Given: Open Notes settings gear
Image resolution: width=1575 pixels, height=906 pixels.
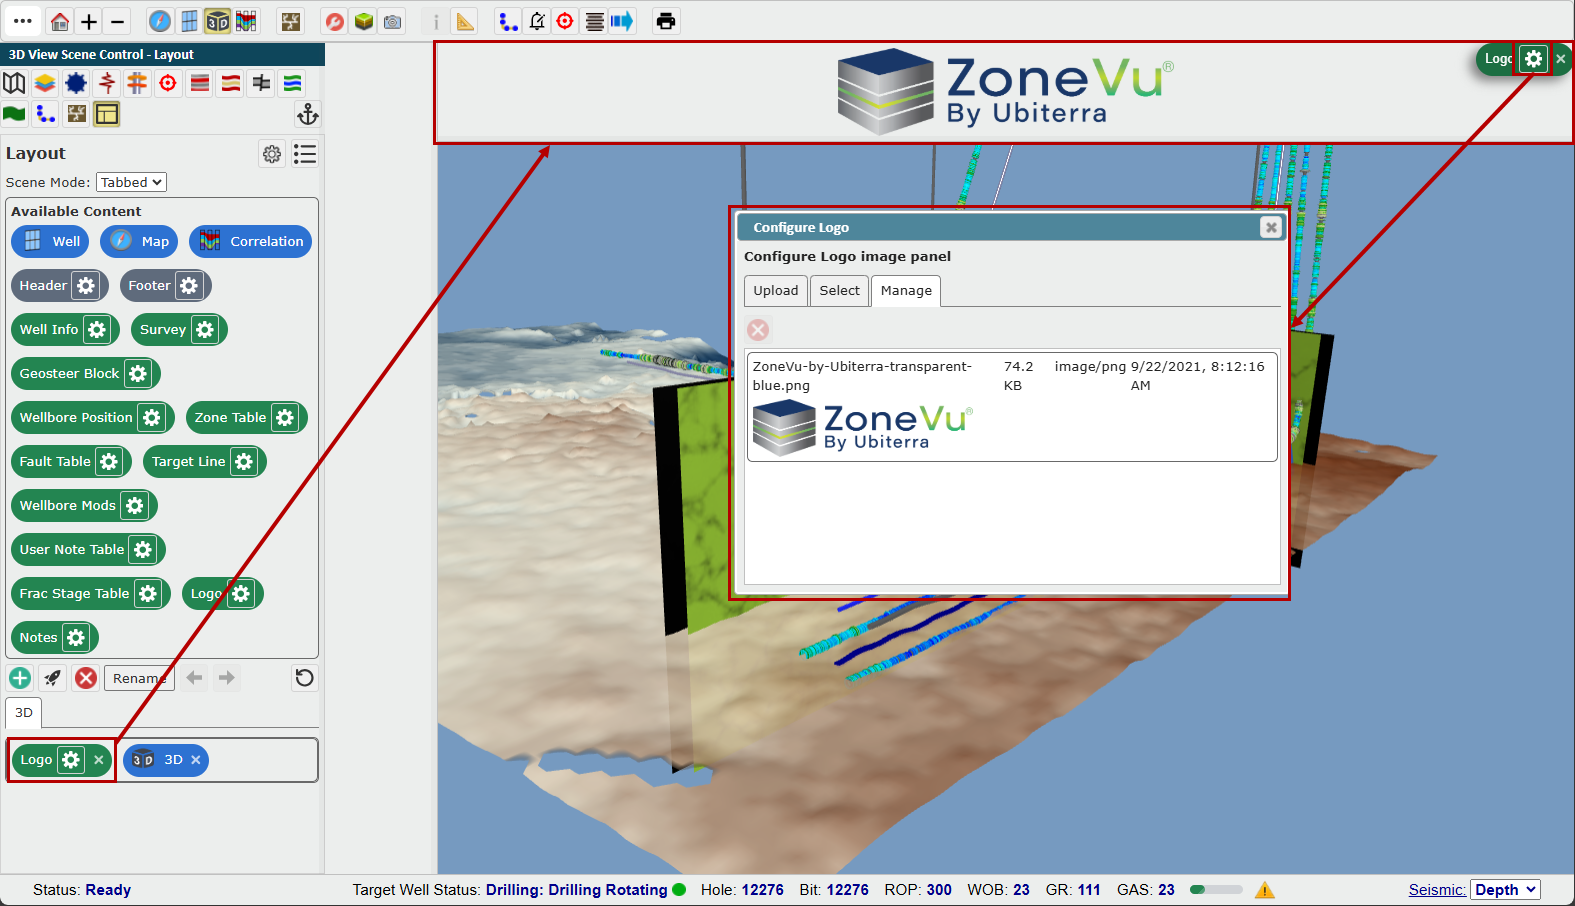Looking at the screenshot, I should (x=76, y=637).
